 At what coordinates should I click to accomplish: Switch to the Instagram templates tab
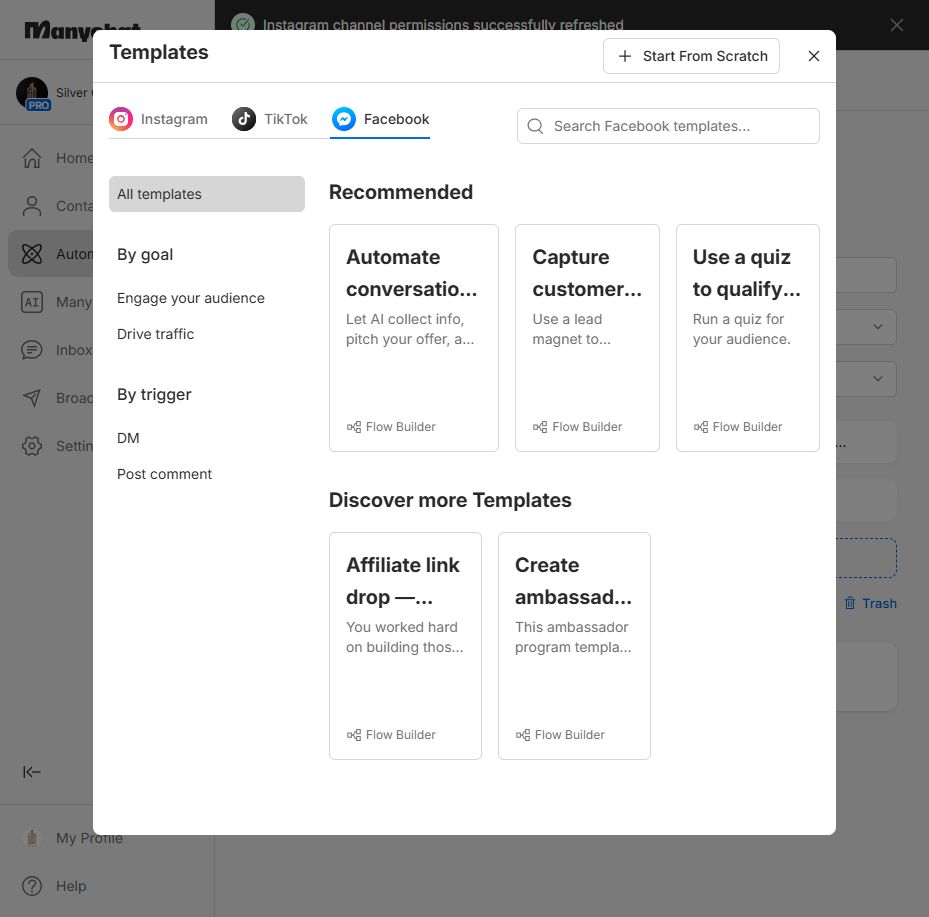pos(158,119)
